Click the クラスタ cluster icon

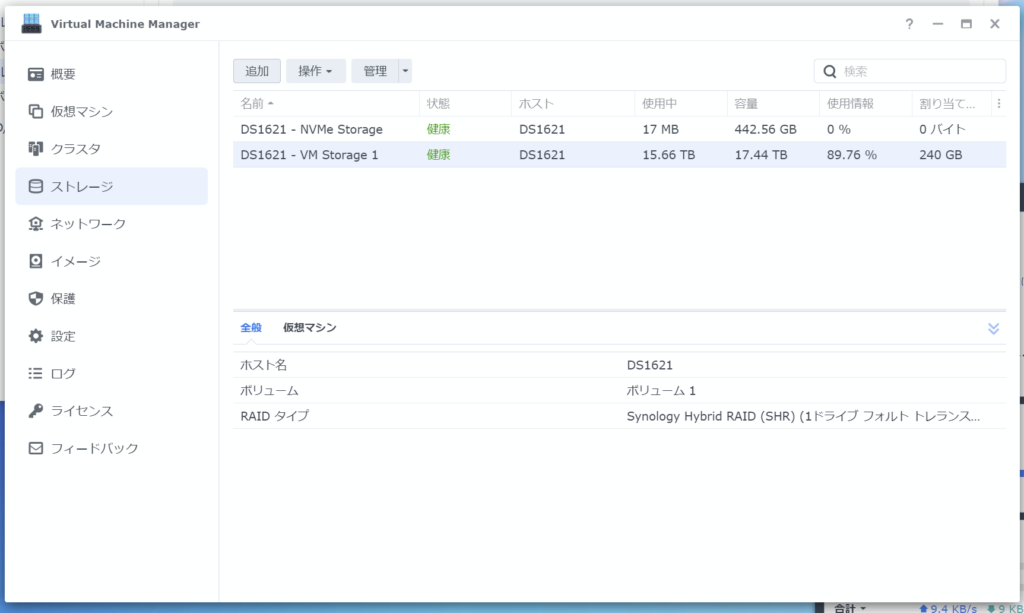click(35, 149)
